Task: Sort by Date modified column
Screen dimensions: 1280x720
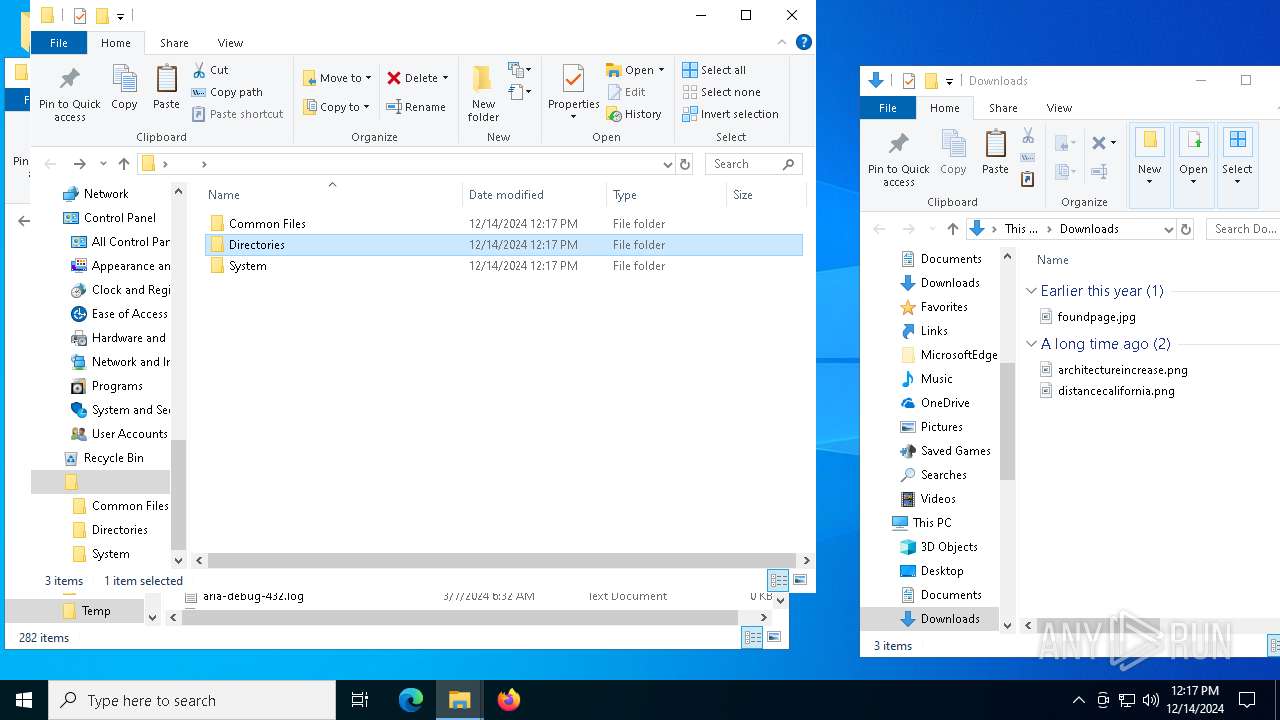Action: click(x=534, y=195)
